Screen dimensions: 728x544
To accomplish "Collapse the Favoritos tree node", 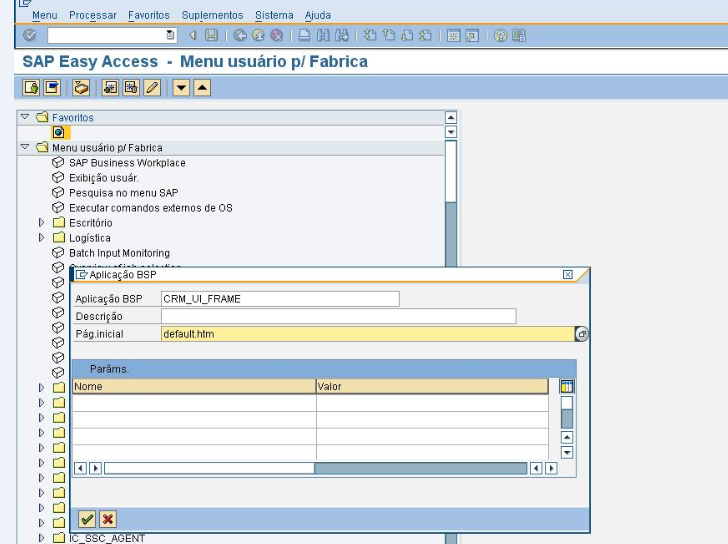I will pos(26,117).
